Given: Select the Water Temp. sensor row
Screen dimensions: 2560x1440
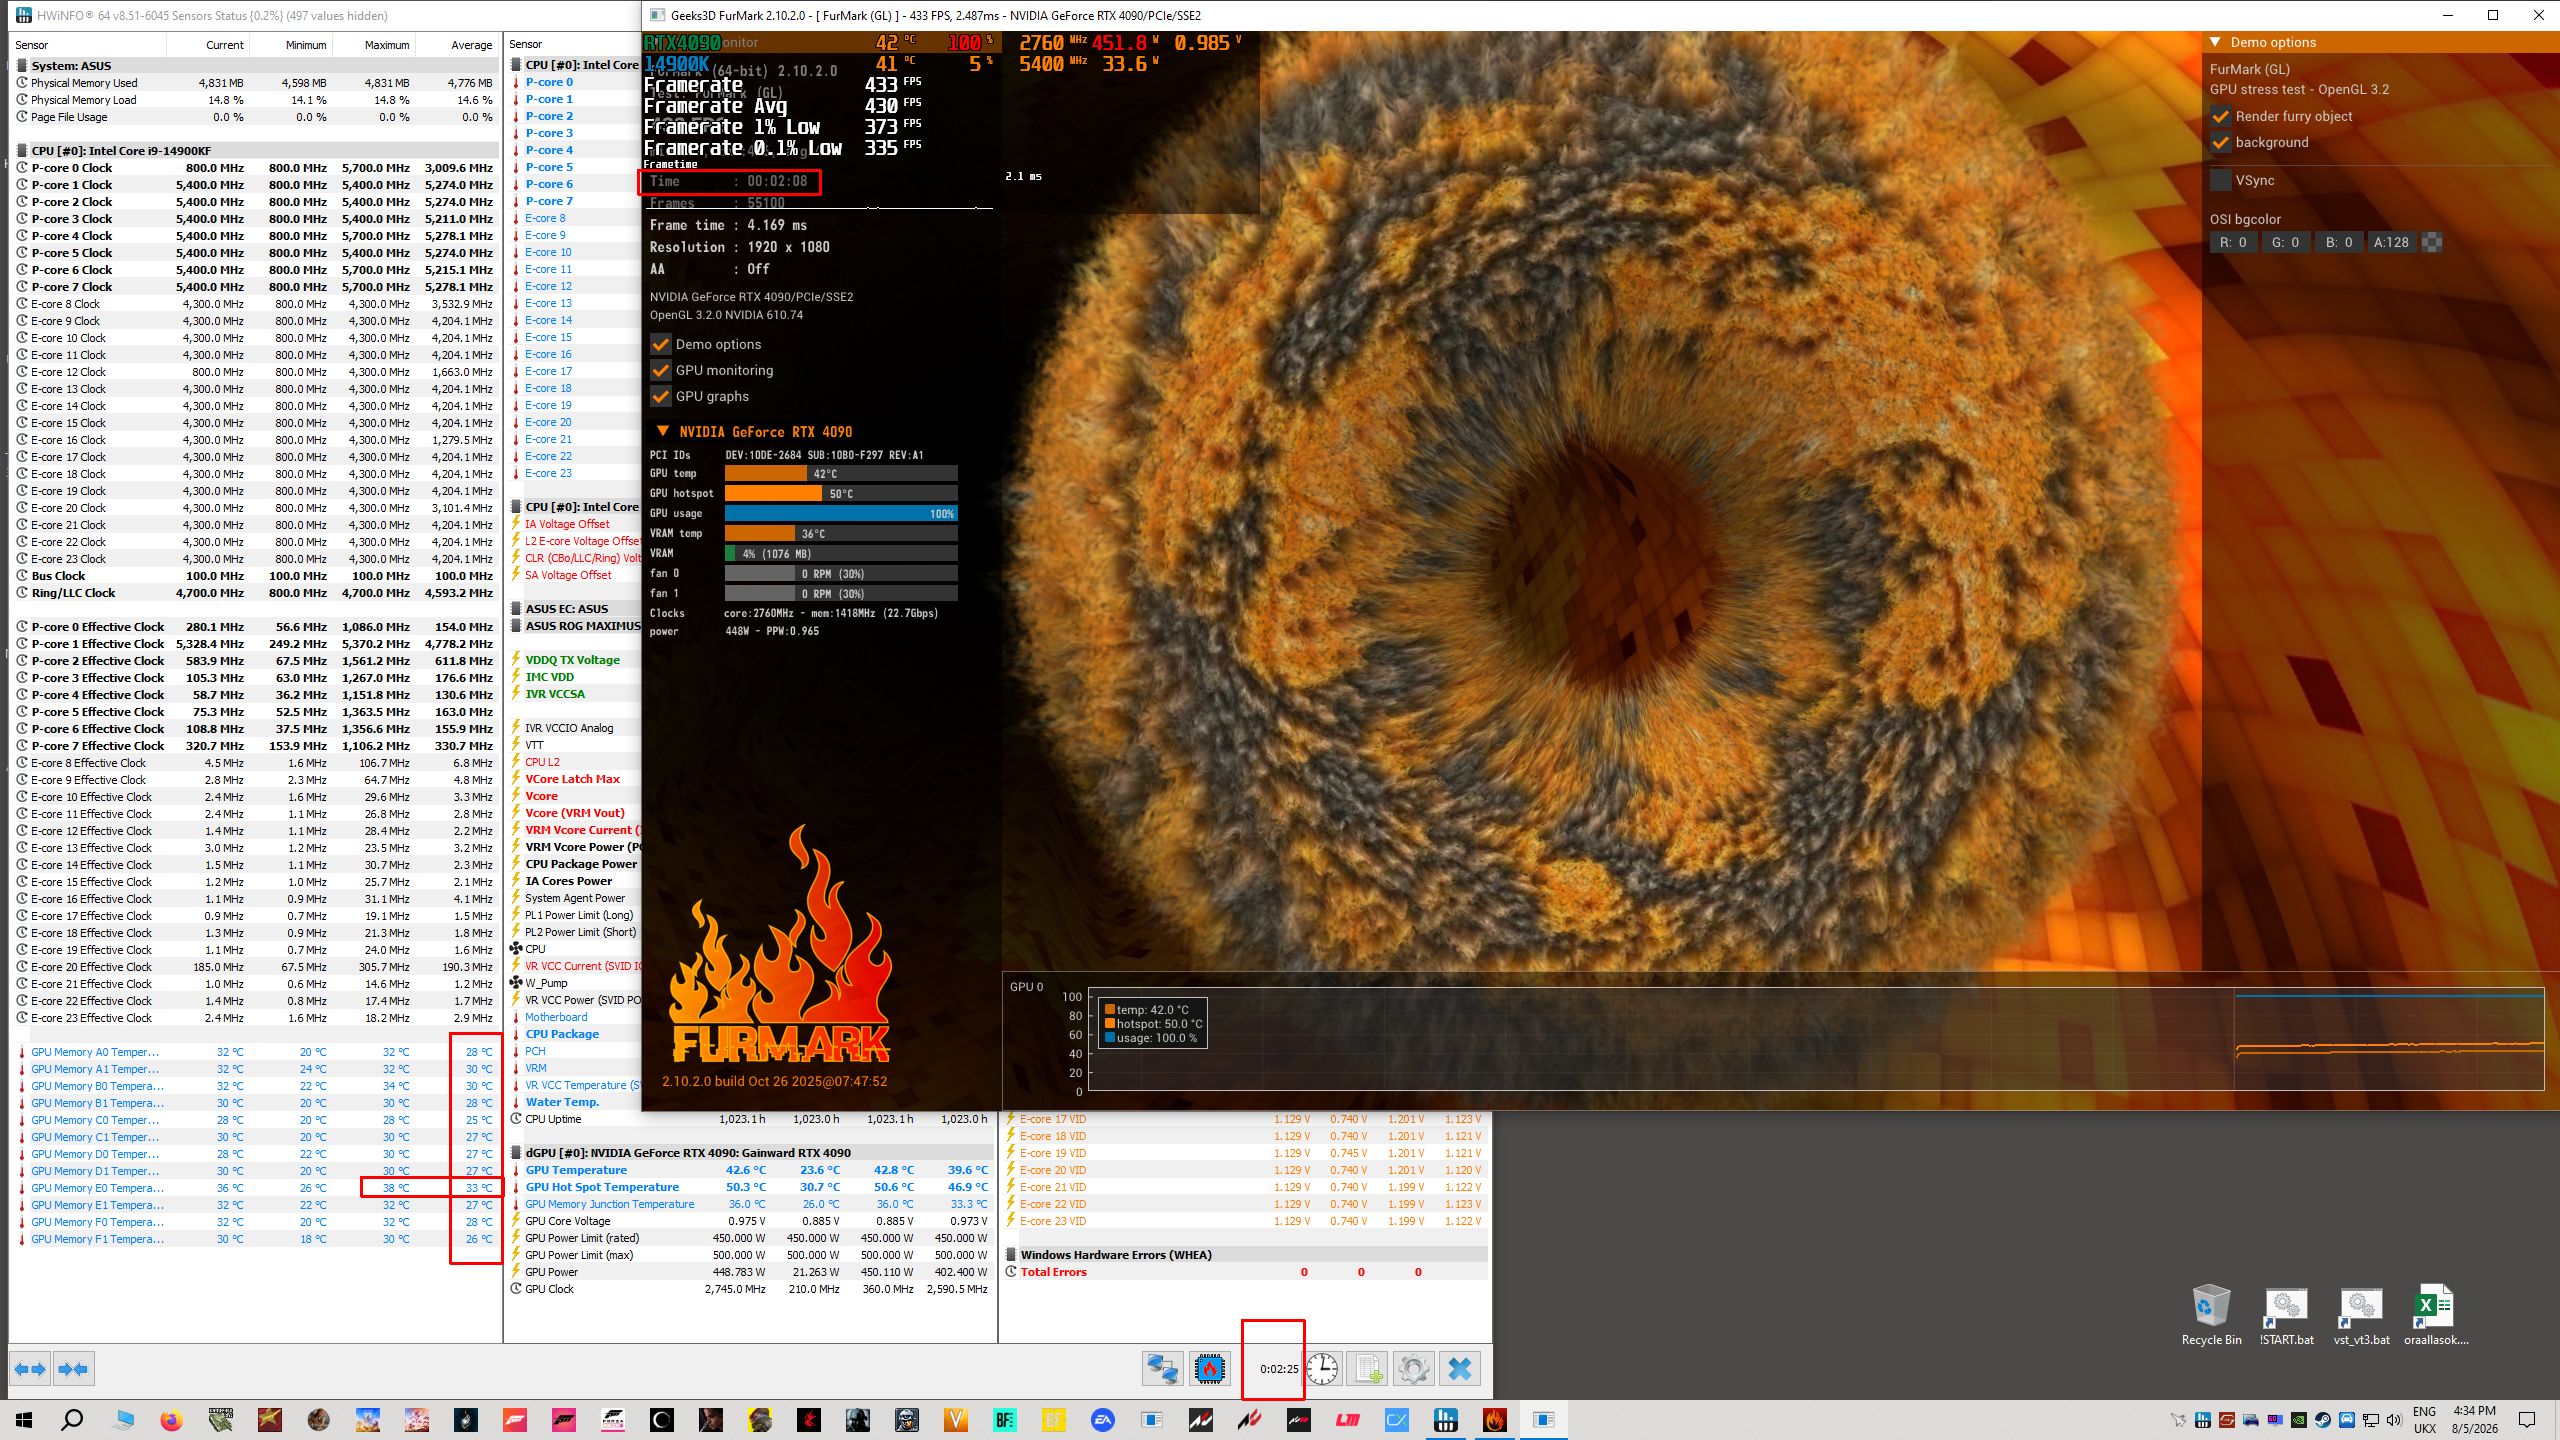Looking at the screenshot, I should [x=574, y=1102].
